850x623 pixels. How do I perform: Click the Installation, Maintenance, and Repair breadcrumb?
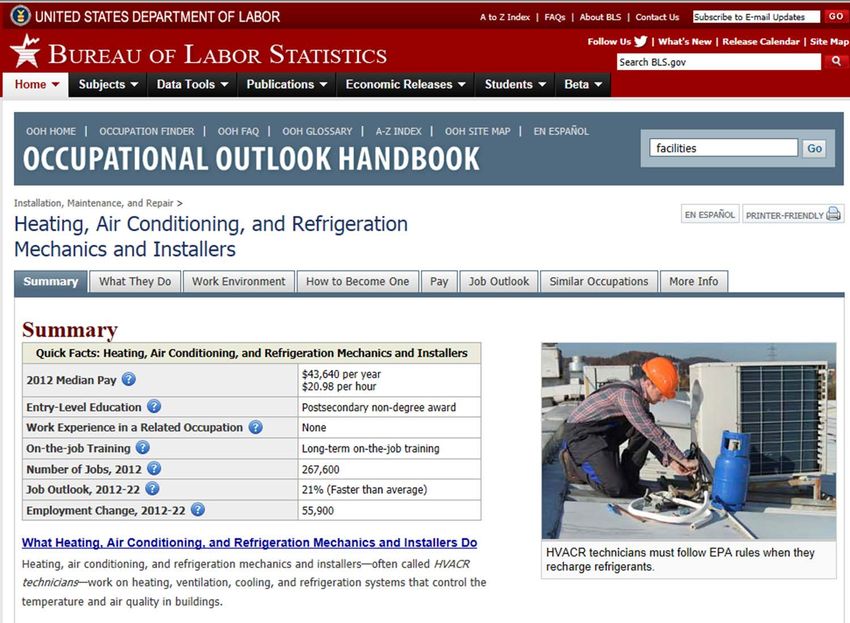pos(93,203)
